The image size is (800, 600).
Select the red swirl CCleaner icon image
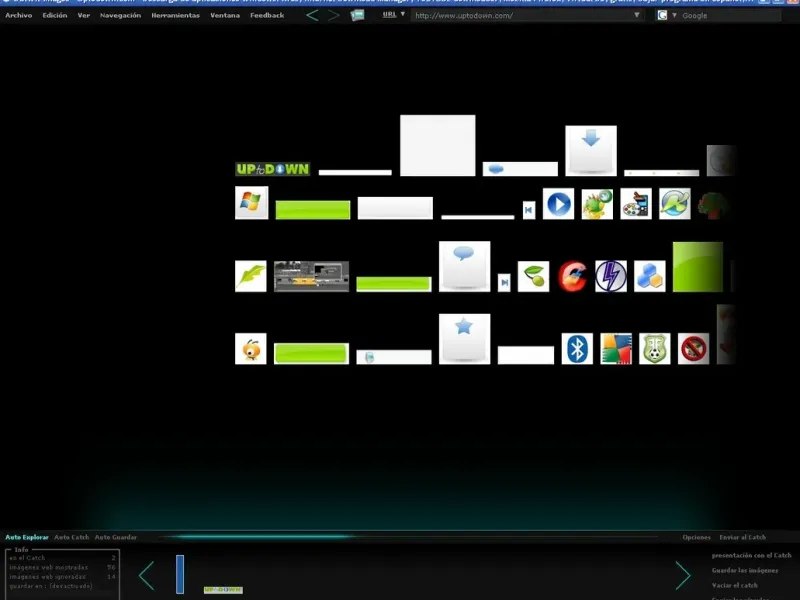572,276
